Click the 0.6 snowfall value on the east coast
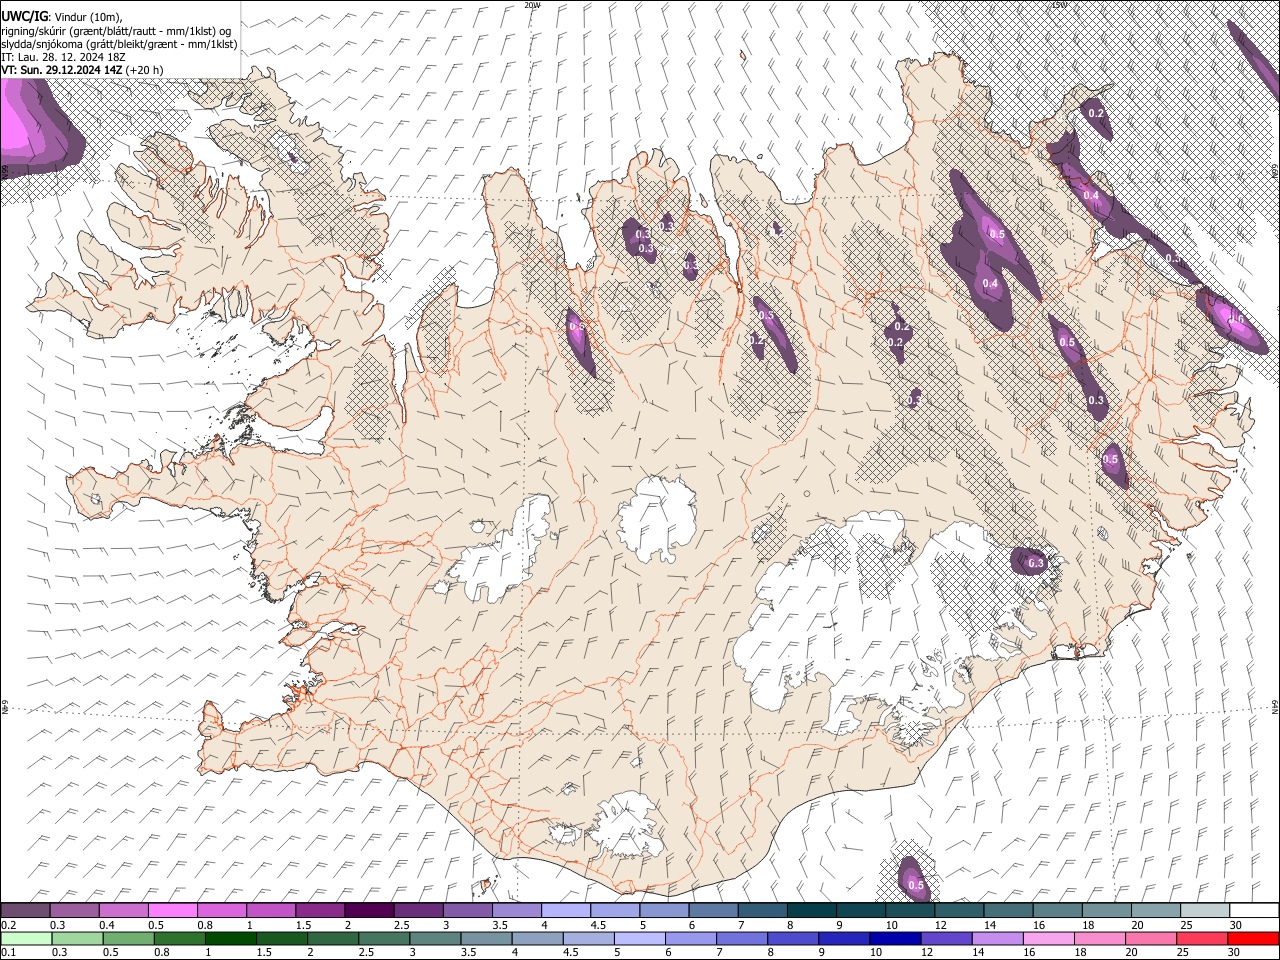This screenshot has height=960, width=1280. [1237, 319]
